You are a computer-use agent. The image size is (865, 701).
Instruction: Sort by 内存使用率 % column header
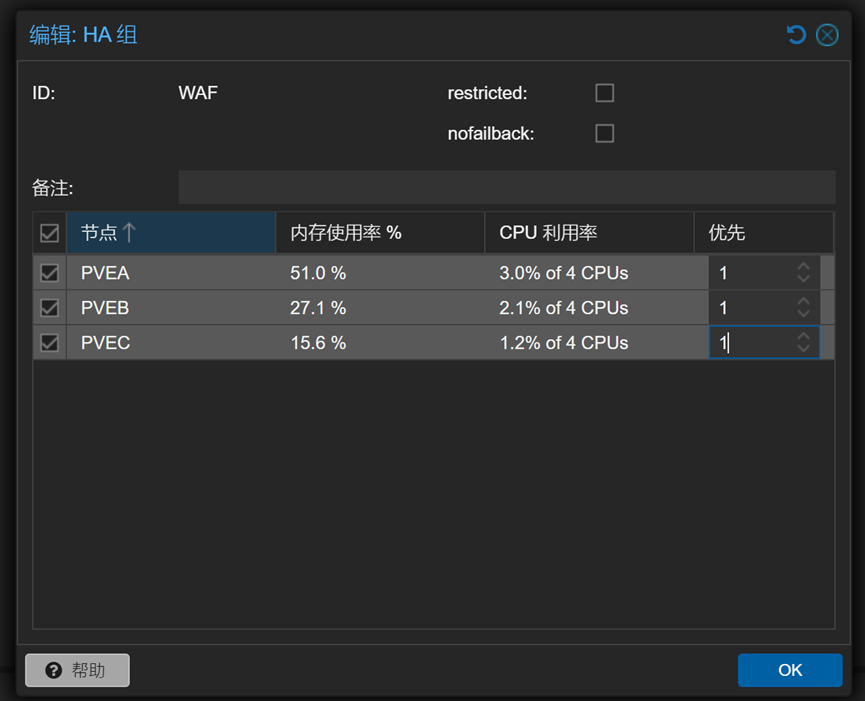[380, 233]
